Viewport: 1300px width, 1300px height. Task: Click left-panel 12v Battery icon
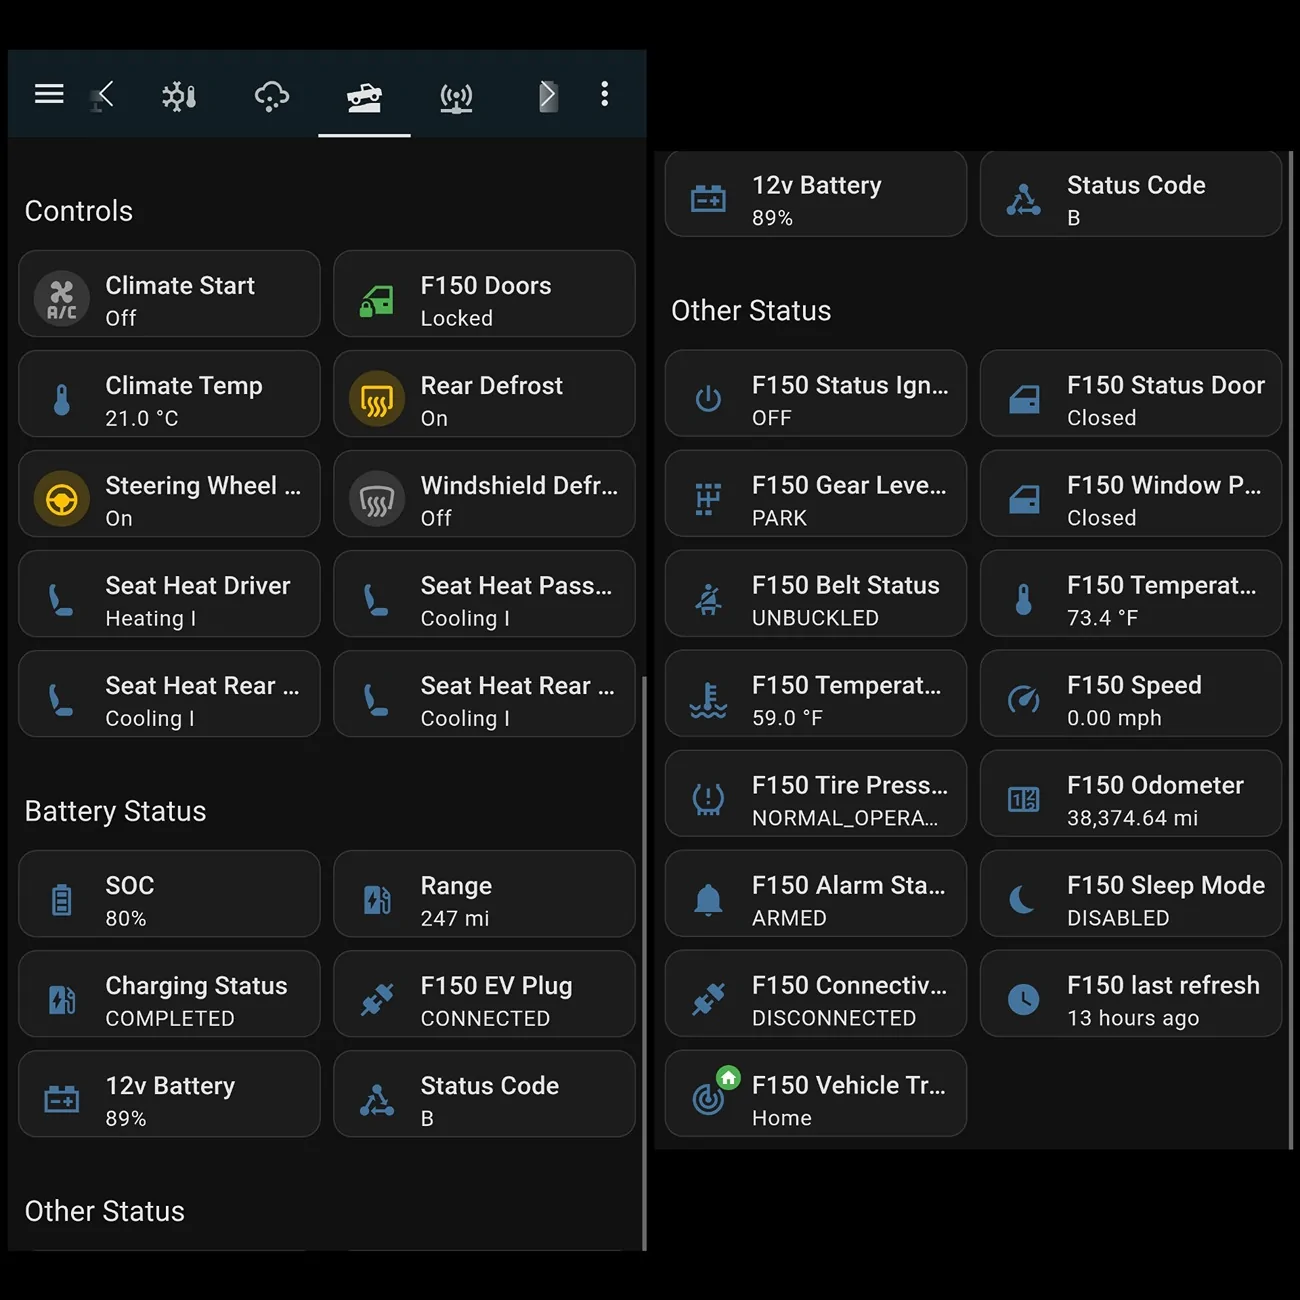click(62, 1099)
